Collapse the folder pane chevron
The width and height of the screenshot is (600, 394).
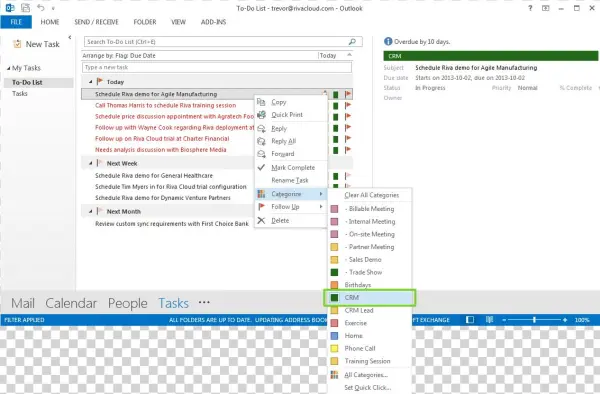tap(70, 37)
